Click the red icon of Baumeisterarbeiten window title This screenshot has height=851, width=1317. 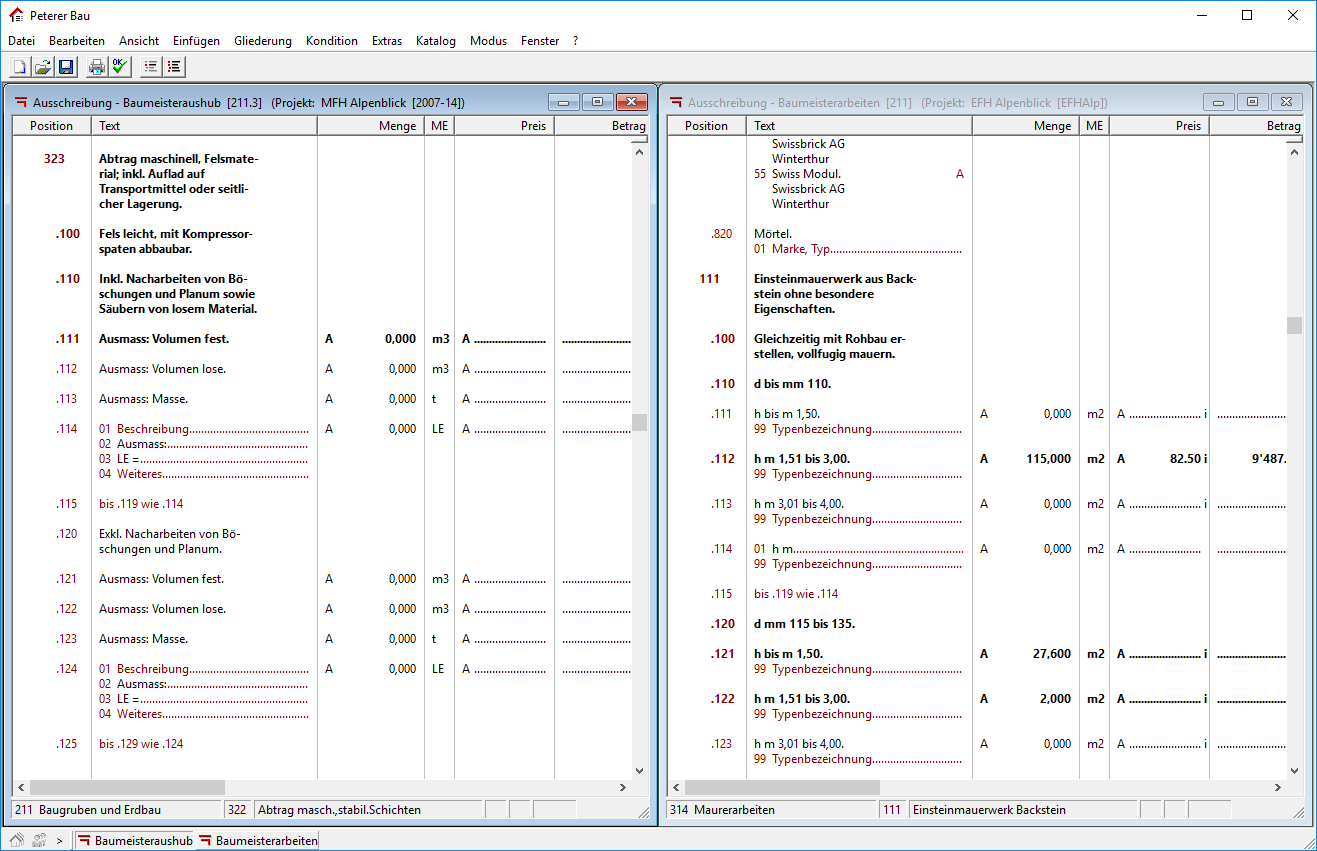coord(677,102)
